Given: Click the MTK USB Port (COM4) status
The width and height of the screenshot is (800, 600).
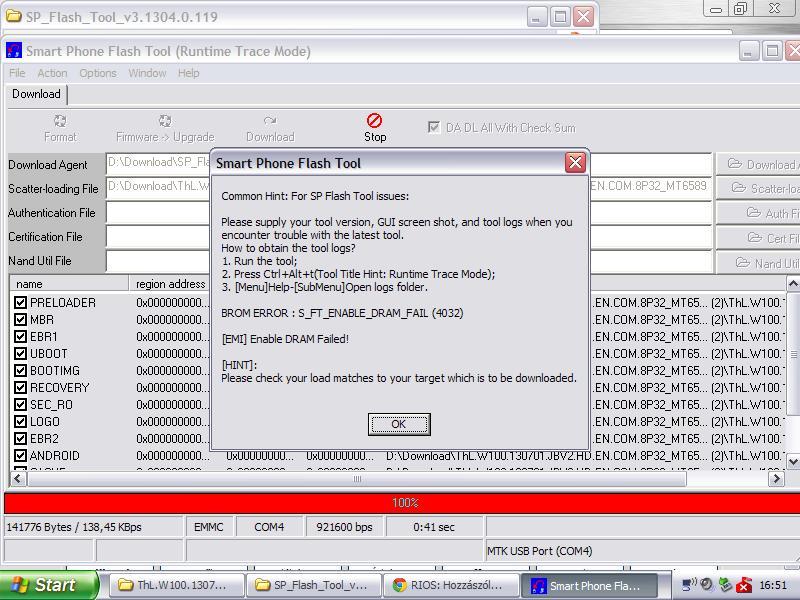Looking at the screenshot, I should 540,551.
